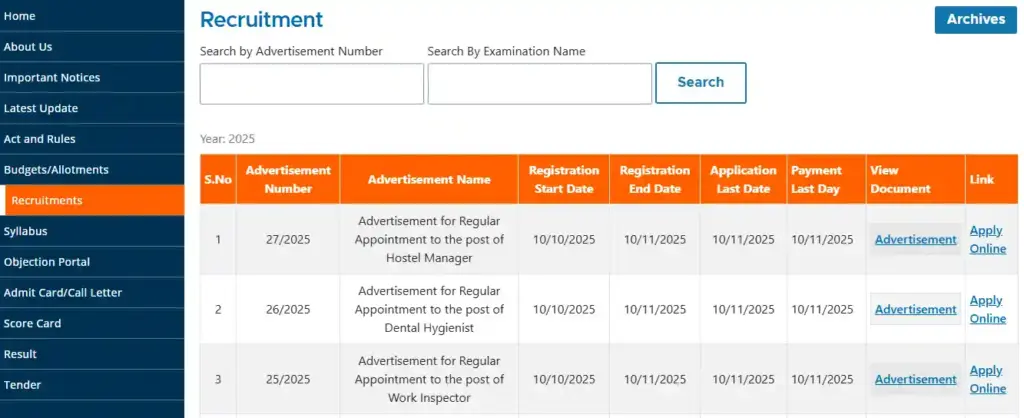Click the Archives button
Screen dimensions: 1024x418
pos(975,19)
